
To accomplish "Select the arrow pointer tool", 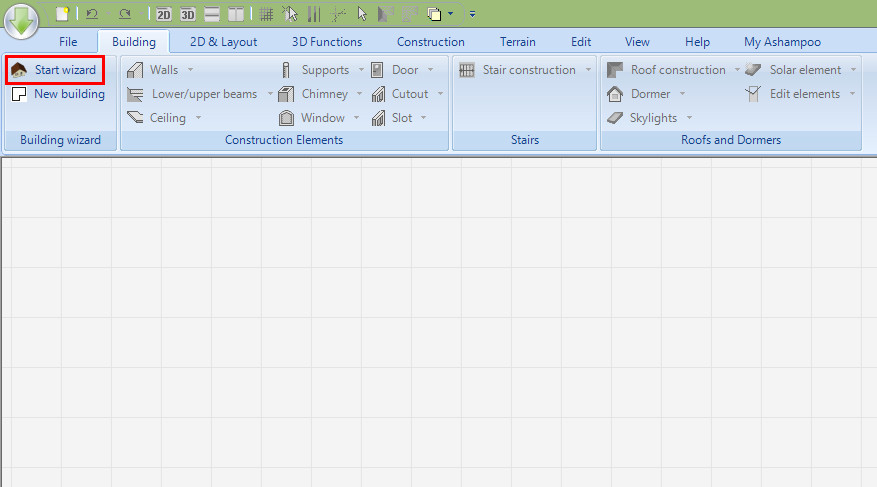I will click(x=362, y=14).
